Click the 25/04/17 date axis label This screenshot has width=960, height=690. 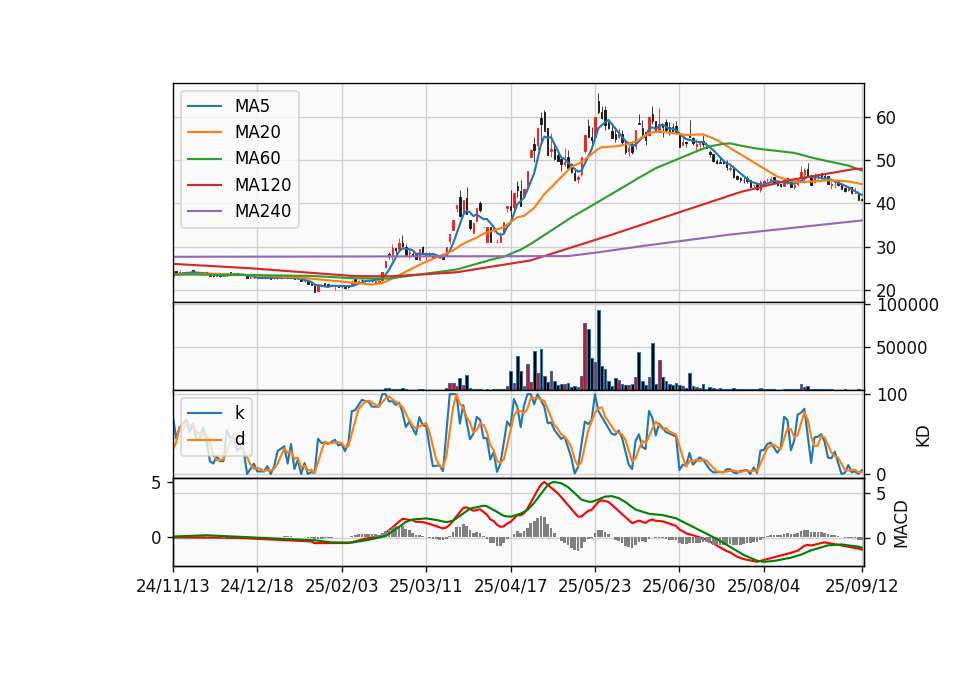[511, 586]
